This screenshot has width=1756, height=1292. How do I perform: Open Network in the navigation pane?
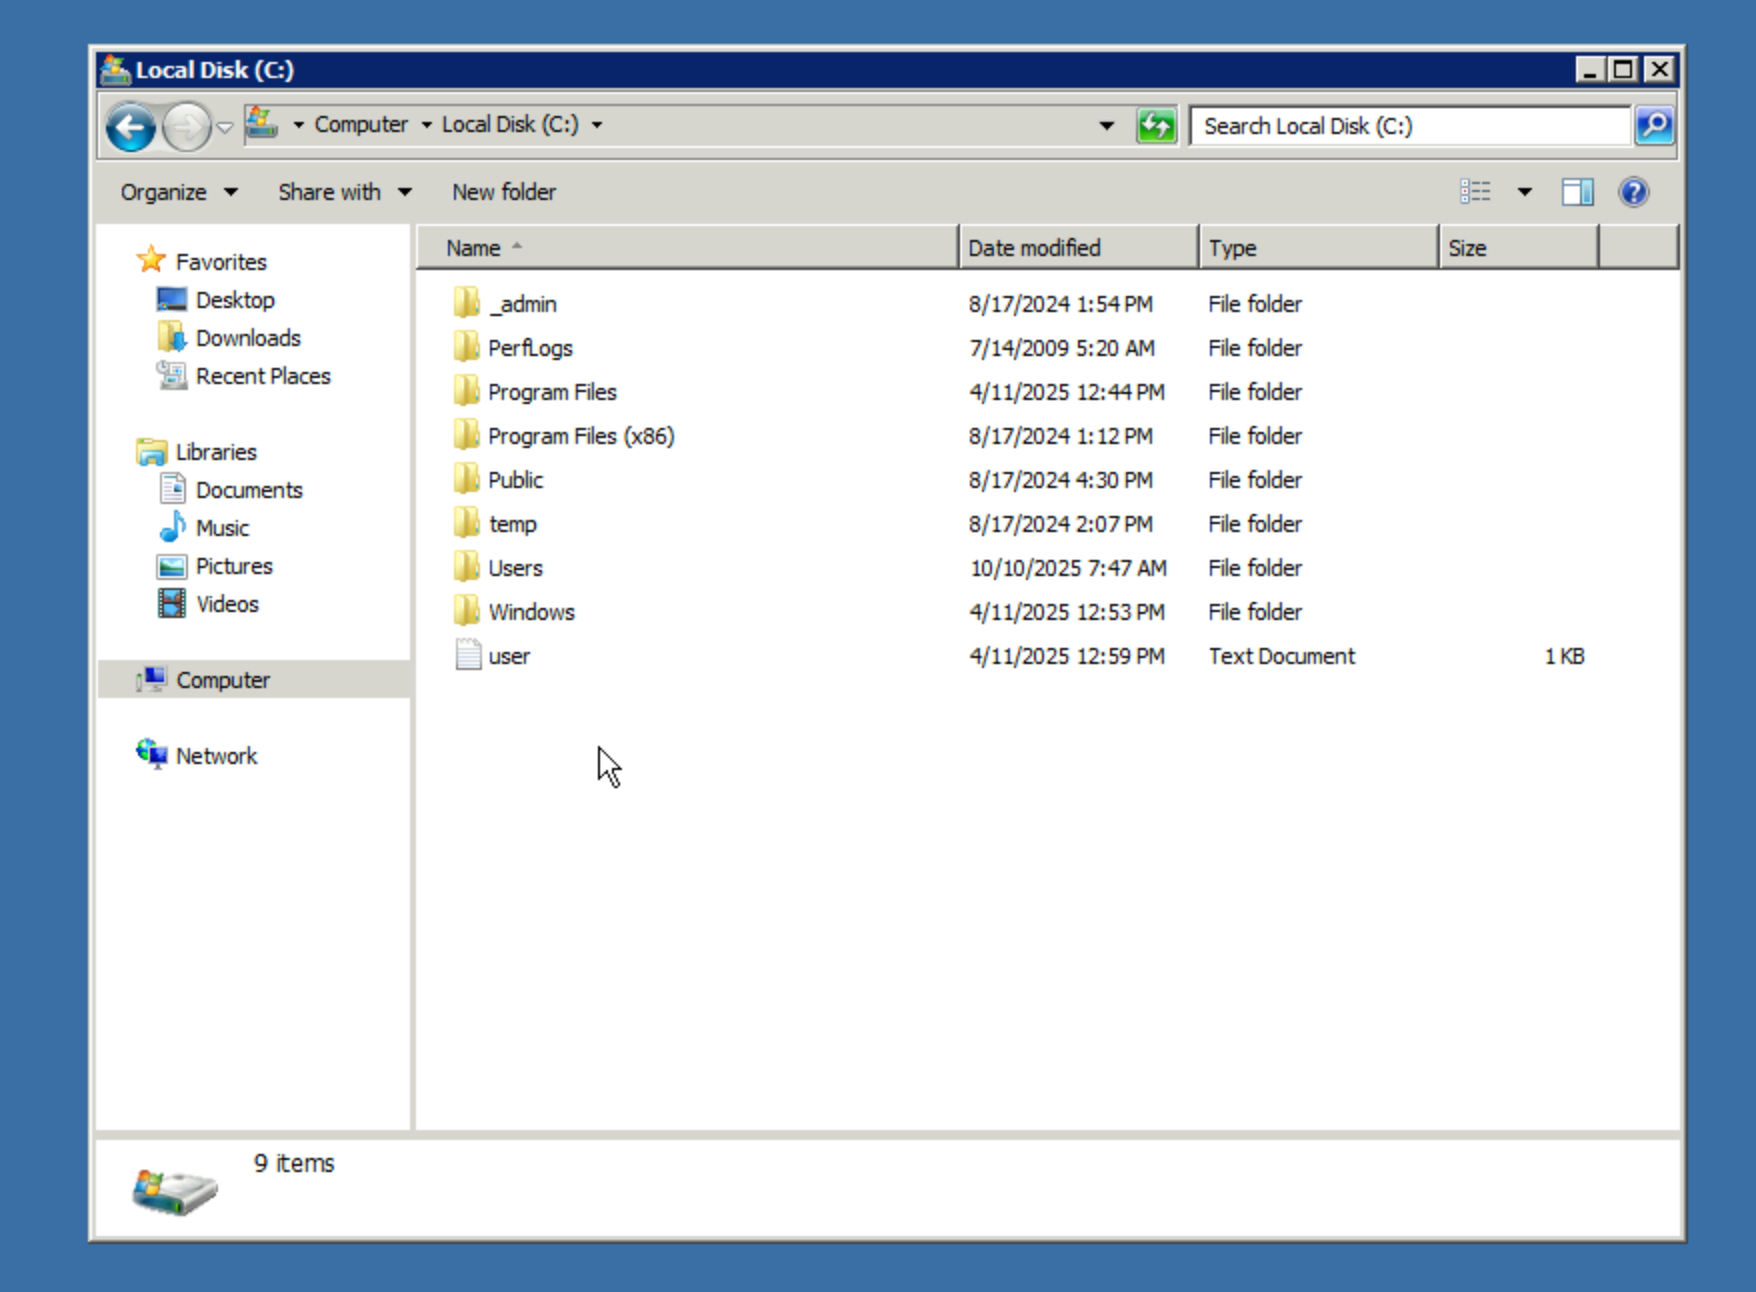(x=216, y=756)
